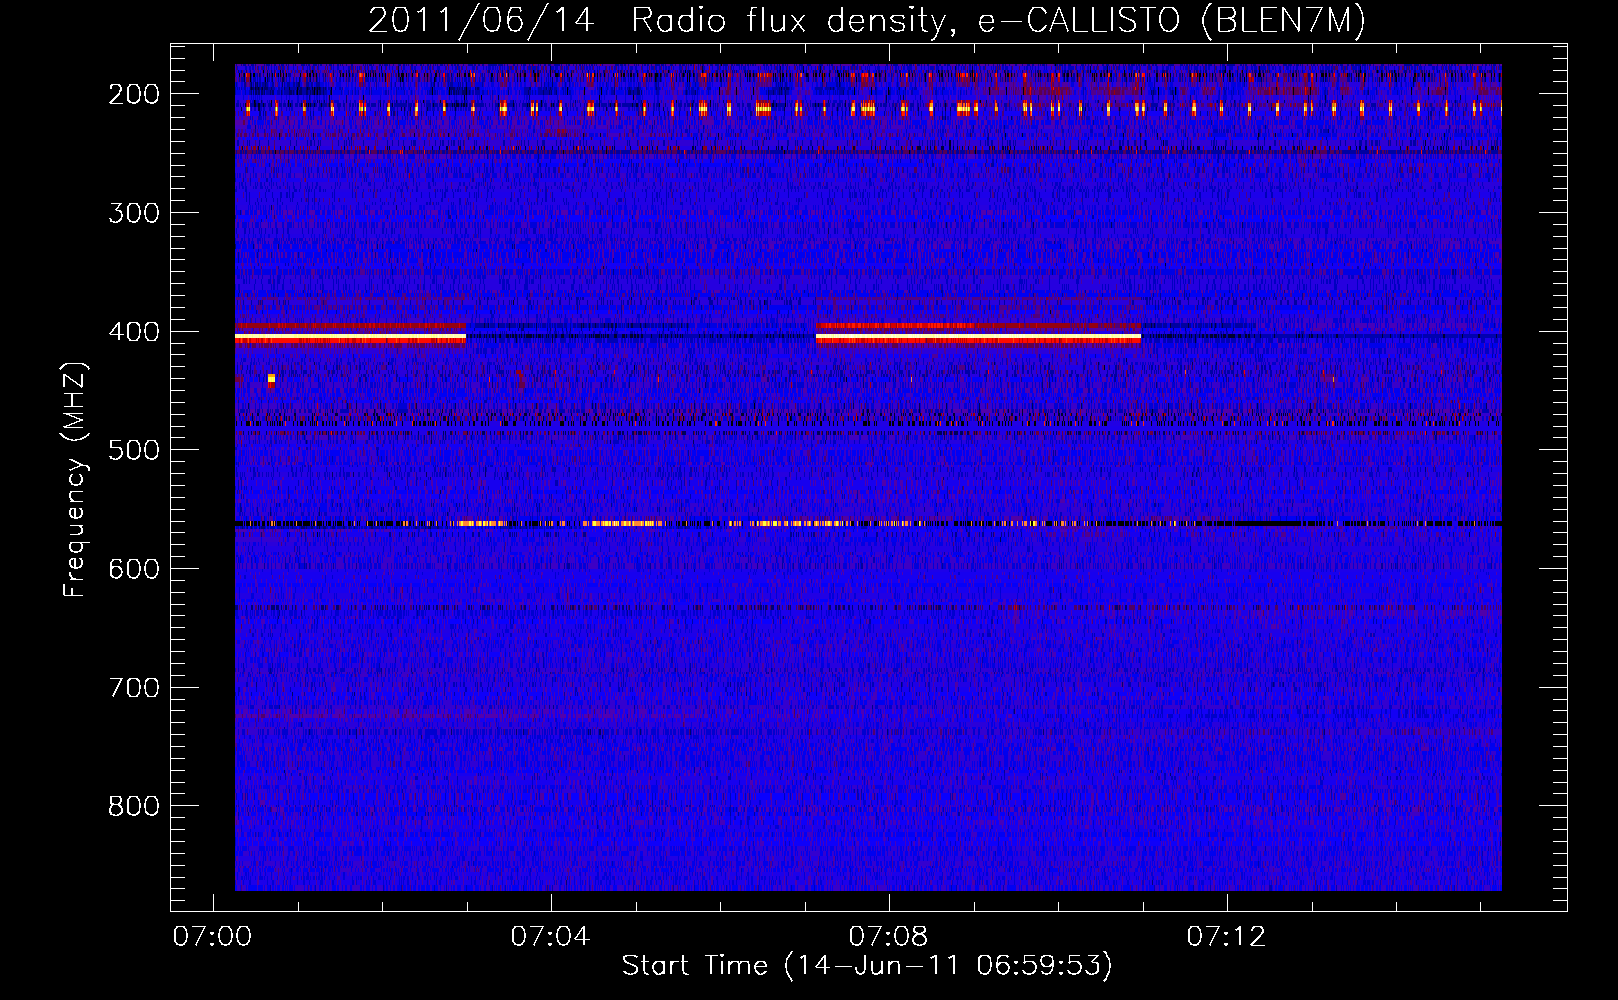1618x1000 pixels.
Task: Click the 'Frequency (MHZ)' axis title
Action: click(x=75, y=479)
